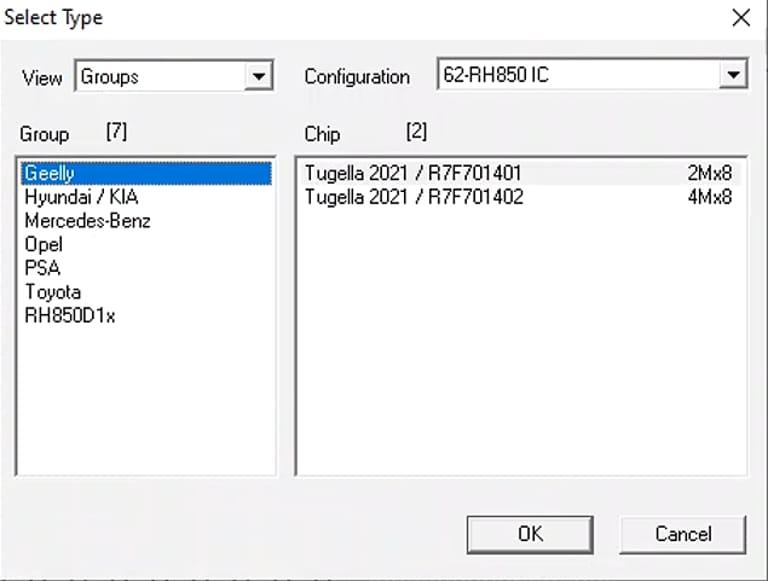Select chip Tugella 2021 / R7F701401
The width and height of the screenshot is (768, 581).
point(413,174)
